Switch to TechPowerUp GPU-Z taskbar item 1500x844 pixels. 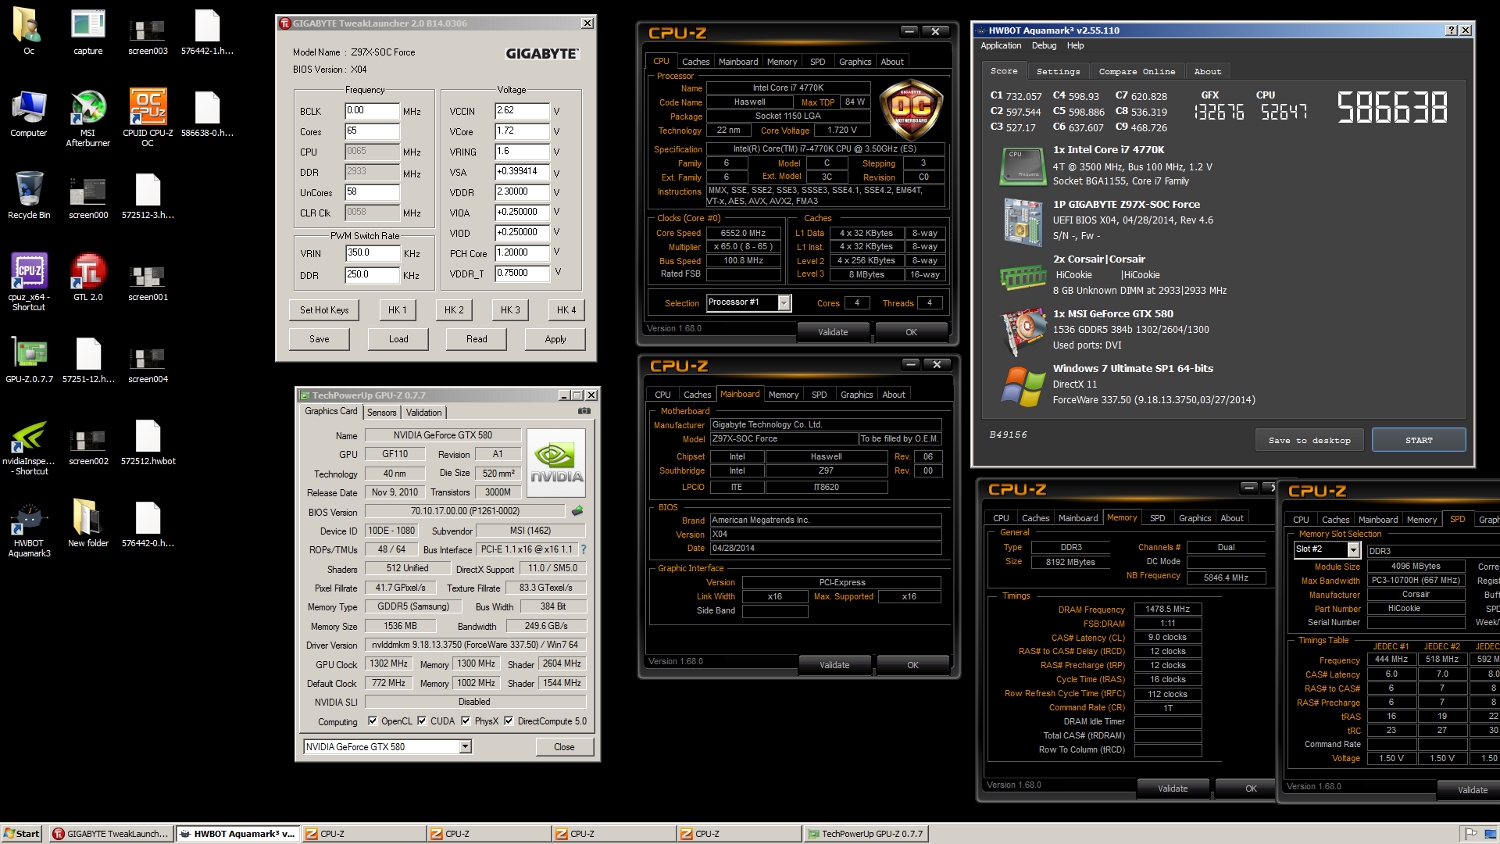[866, 833]
